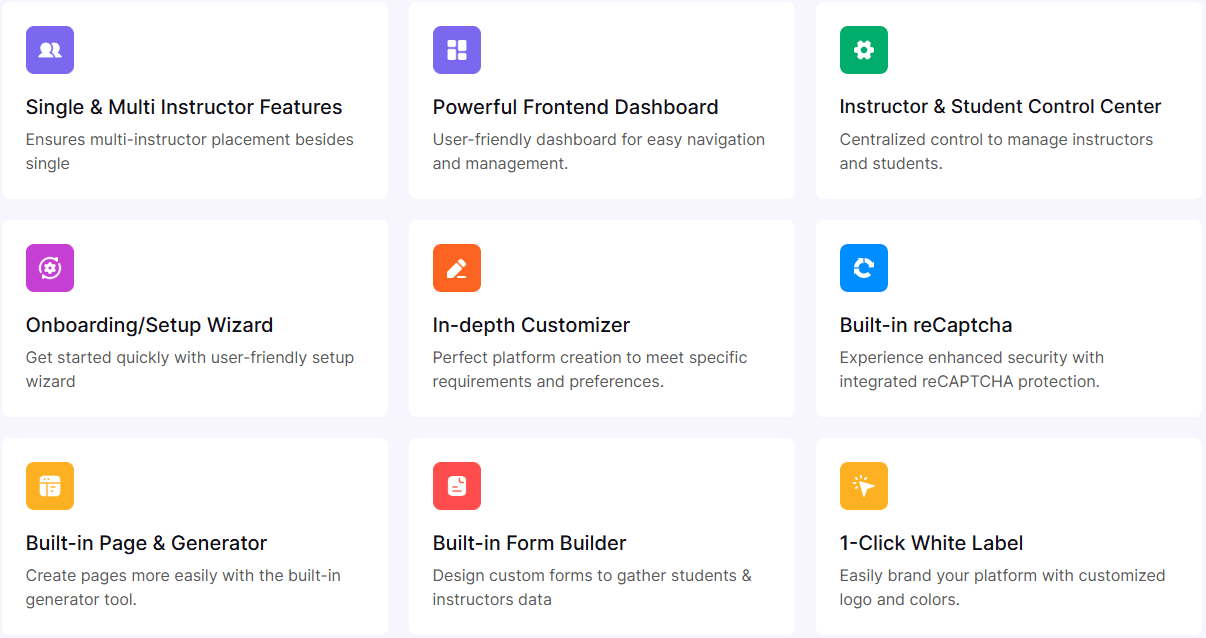
Task: Click the purple dashboard grid icon
Action: (x=457, y=50)
